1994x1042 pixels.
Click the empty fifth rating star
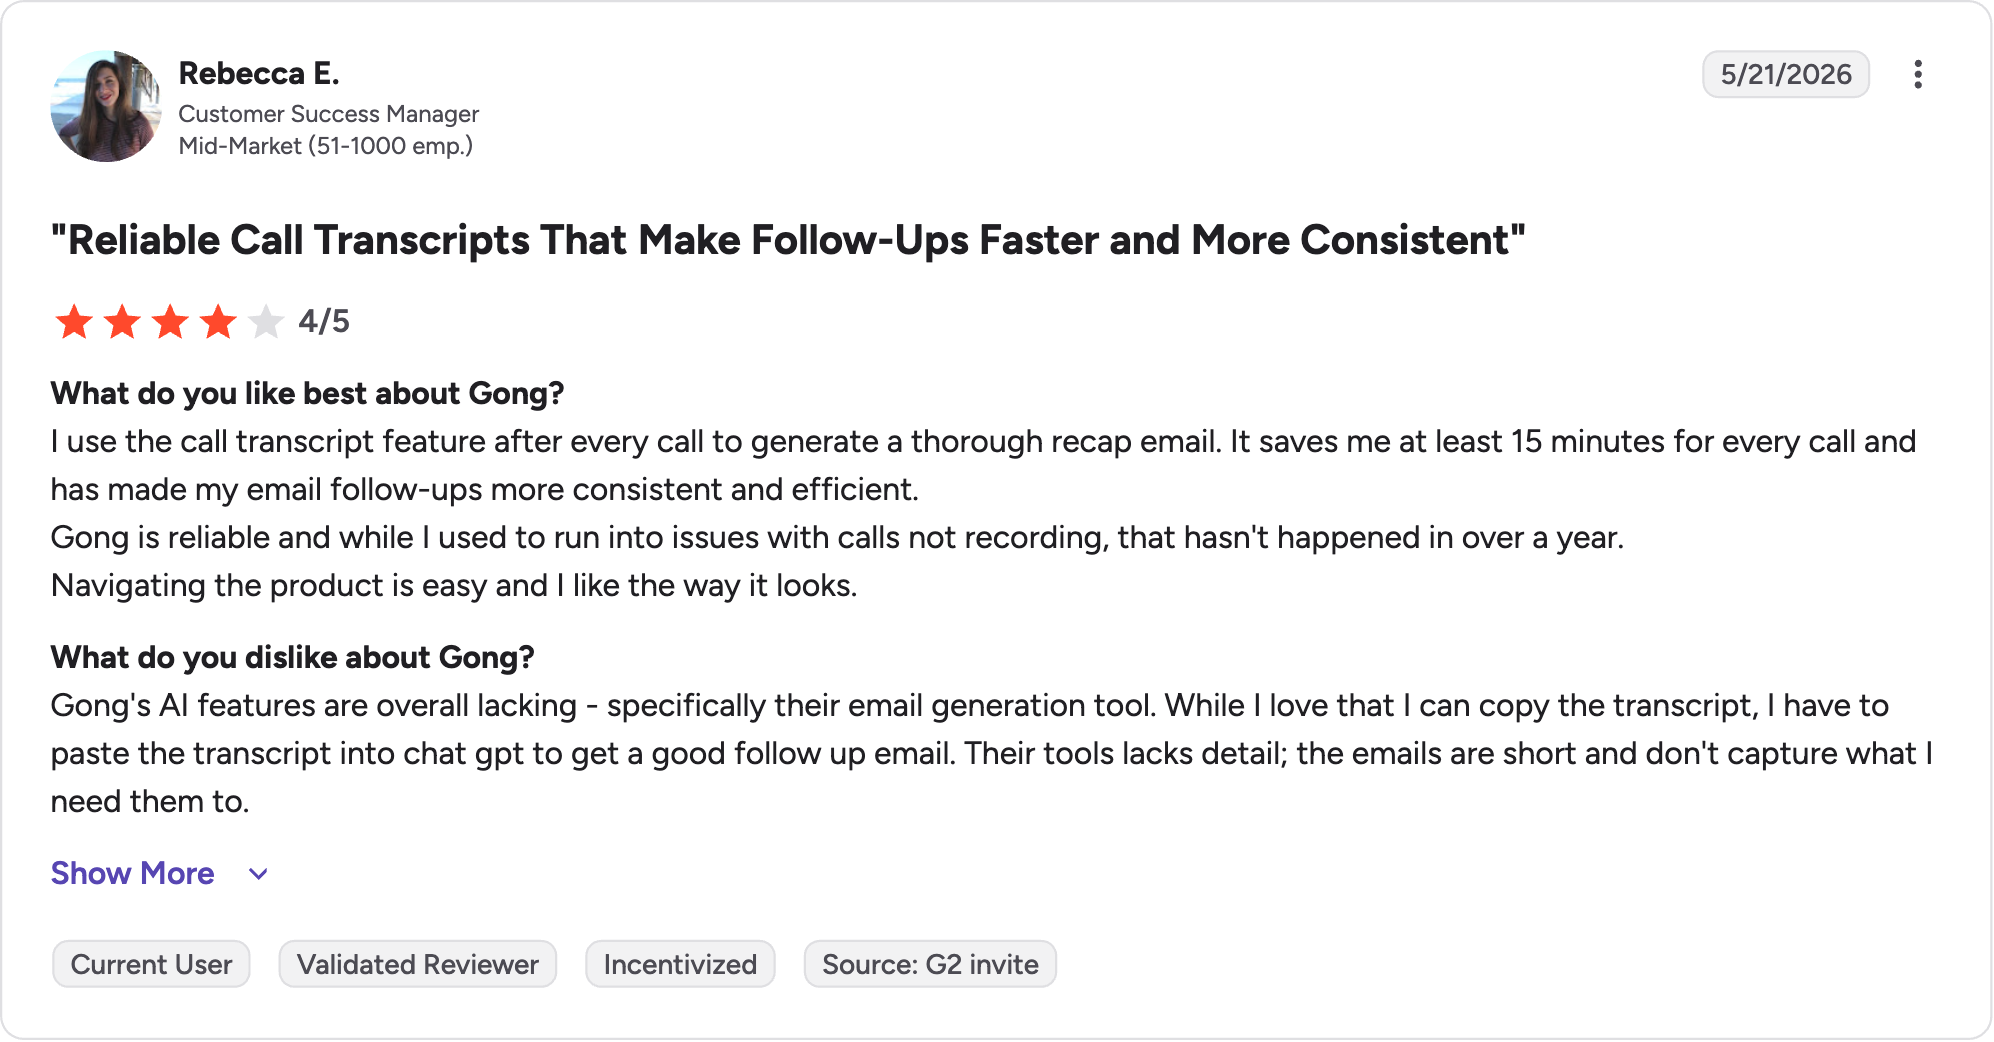(266, 322)
